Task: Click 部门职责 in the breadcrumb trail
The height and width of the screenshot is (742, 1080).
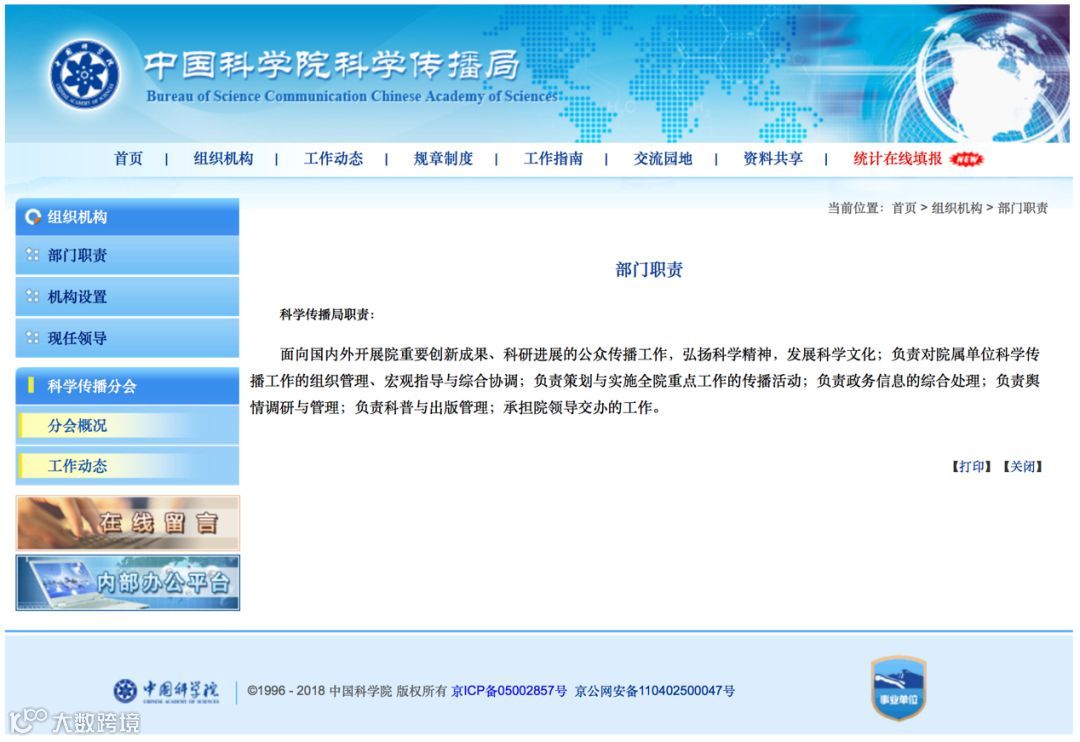Action: point(1023,208)
